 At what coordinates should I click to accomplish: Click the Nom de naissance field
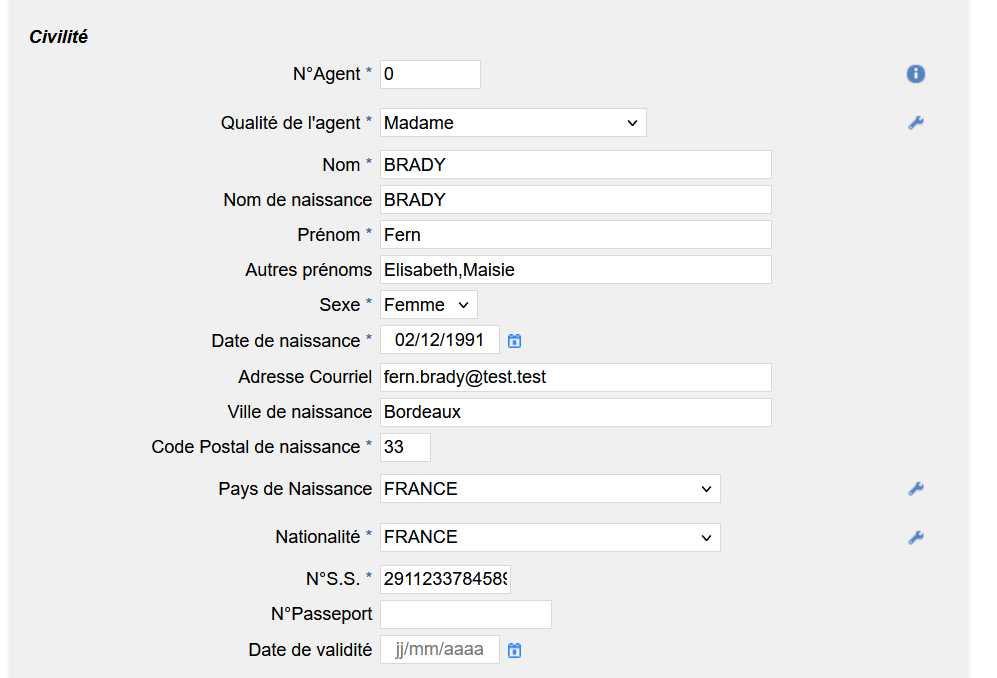pyautogui.click(x=575, y=200)
